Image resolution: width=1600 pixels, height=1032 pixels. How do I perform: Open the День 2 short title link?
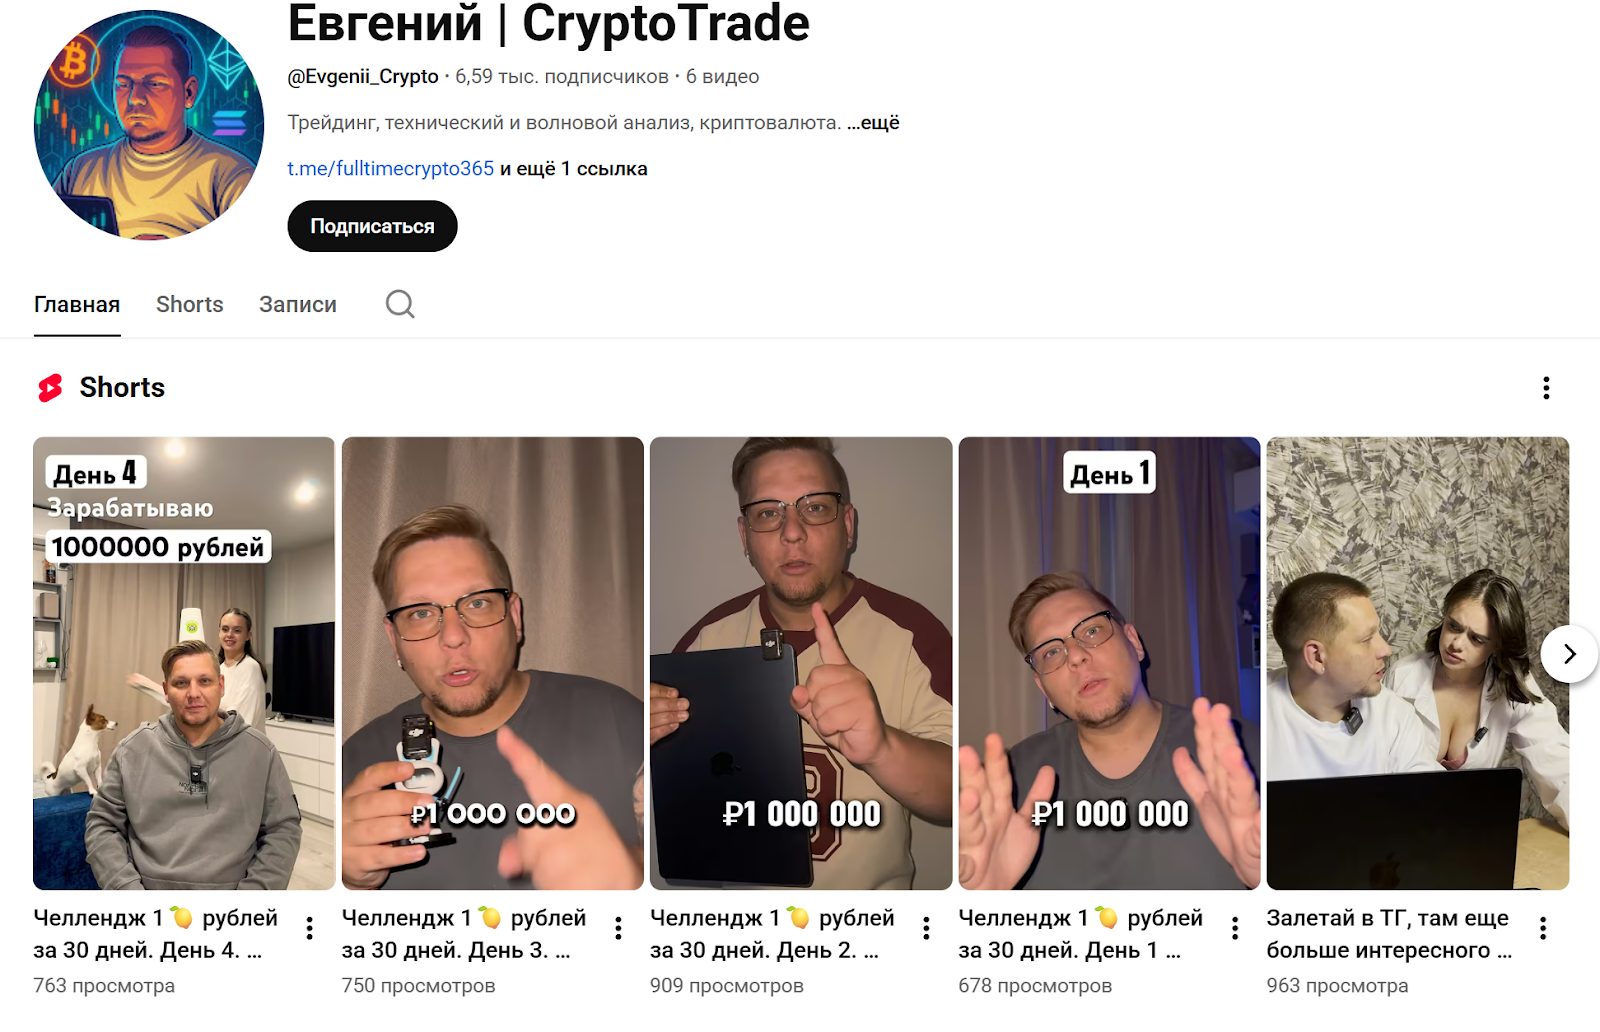(x=772, y=934)
